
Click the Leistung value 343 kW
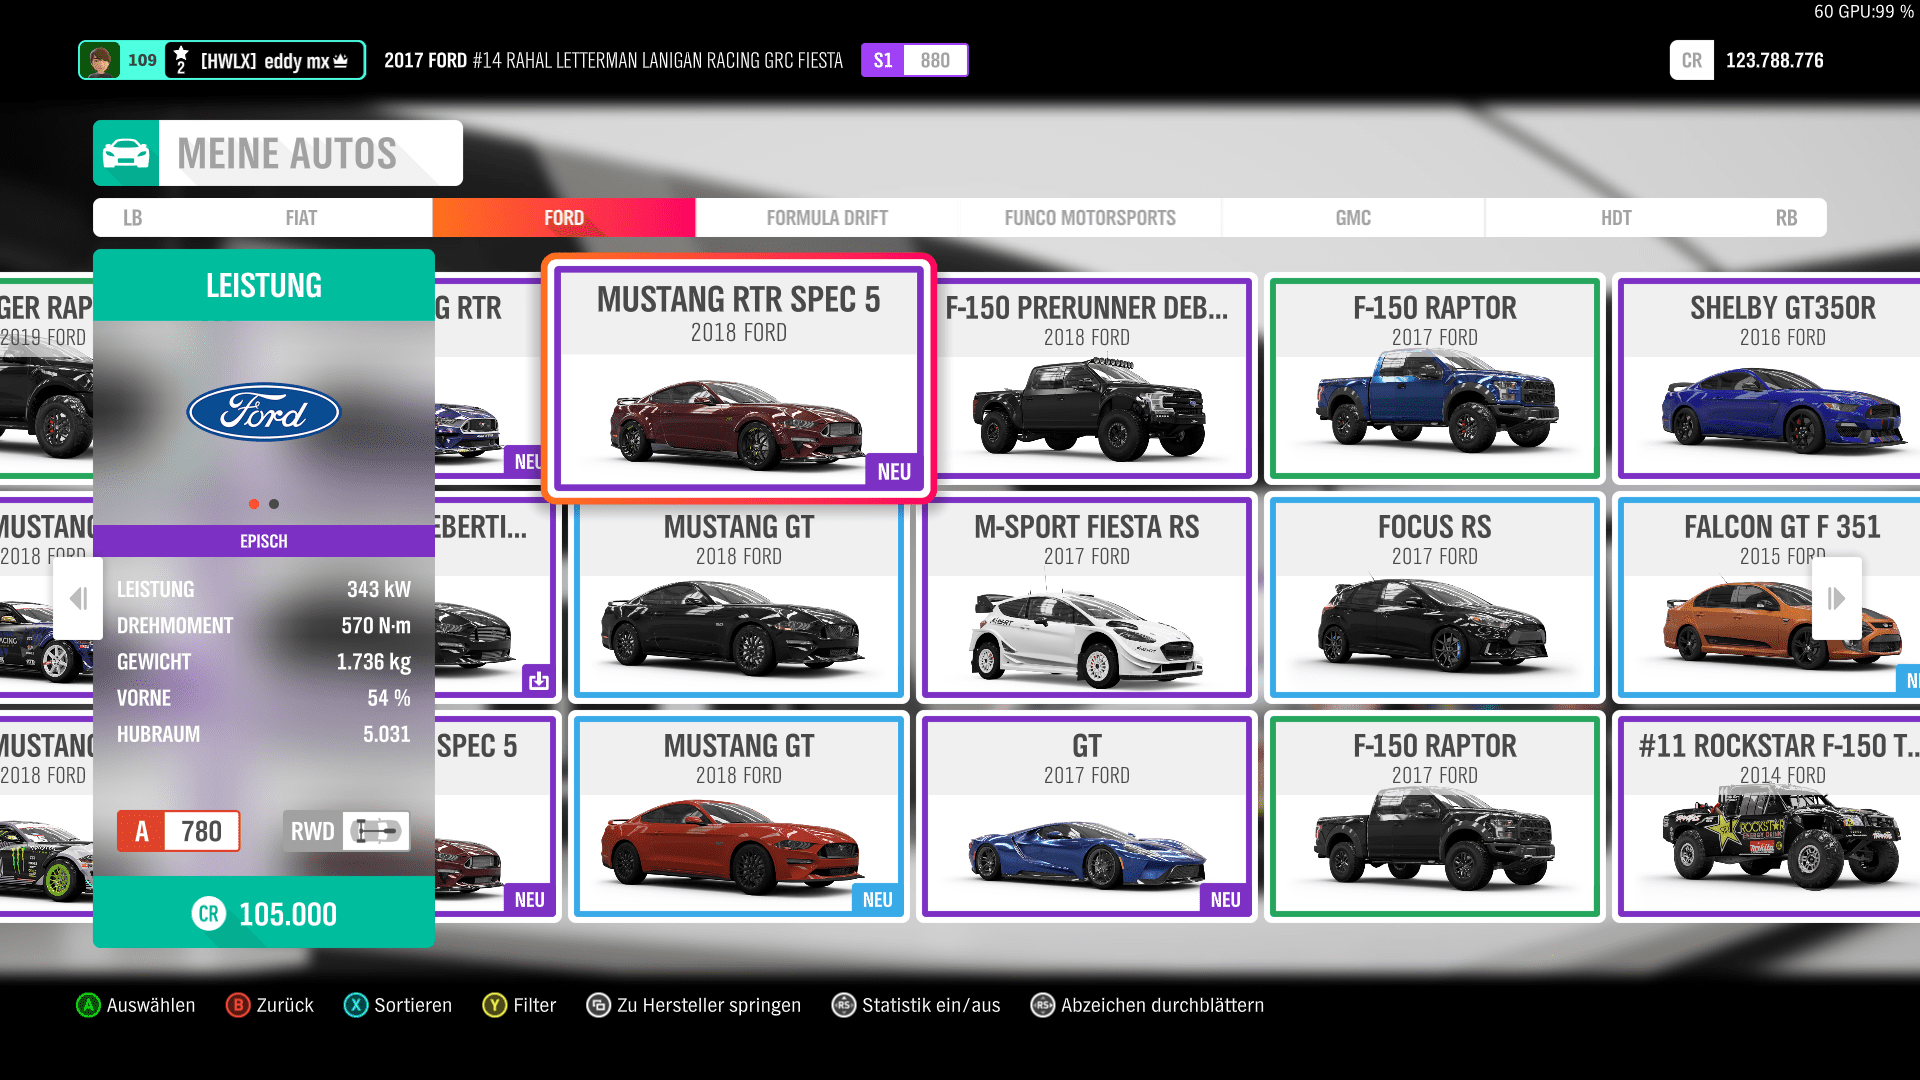tap(378, 589)
